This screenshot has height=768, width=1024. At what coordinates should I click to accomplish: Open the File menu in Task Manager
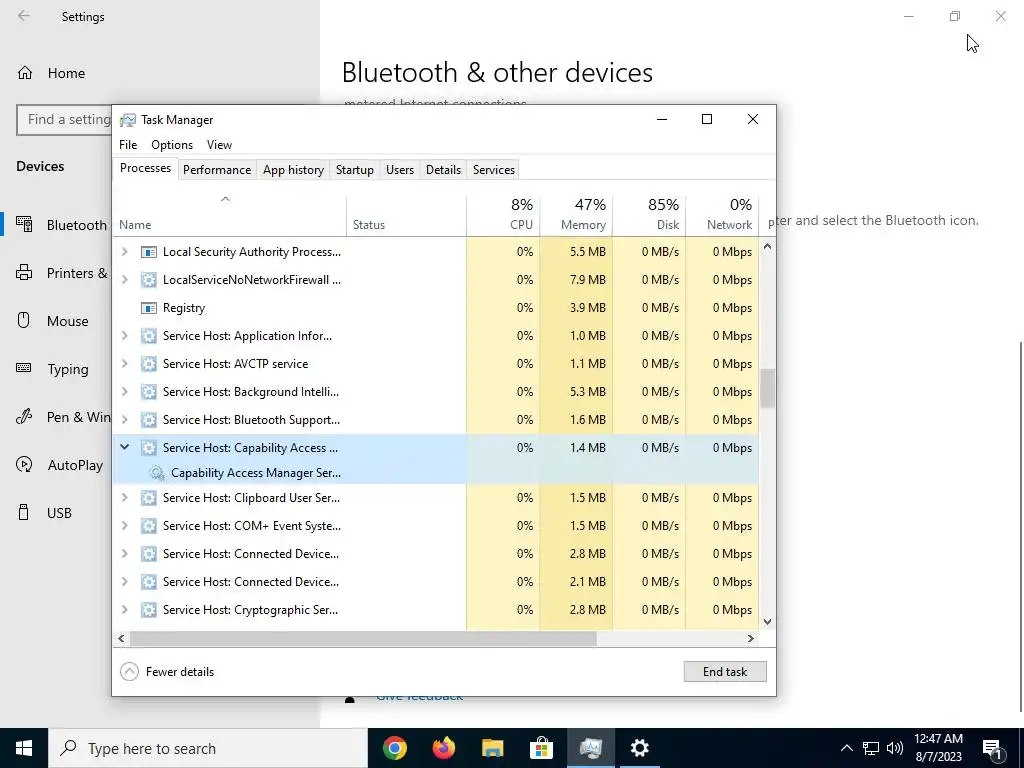tap(128, 145)
